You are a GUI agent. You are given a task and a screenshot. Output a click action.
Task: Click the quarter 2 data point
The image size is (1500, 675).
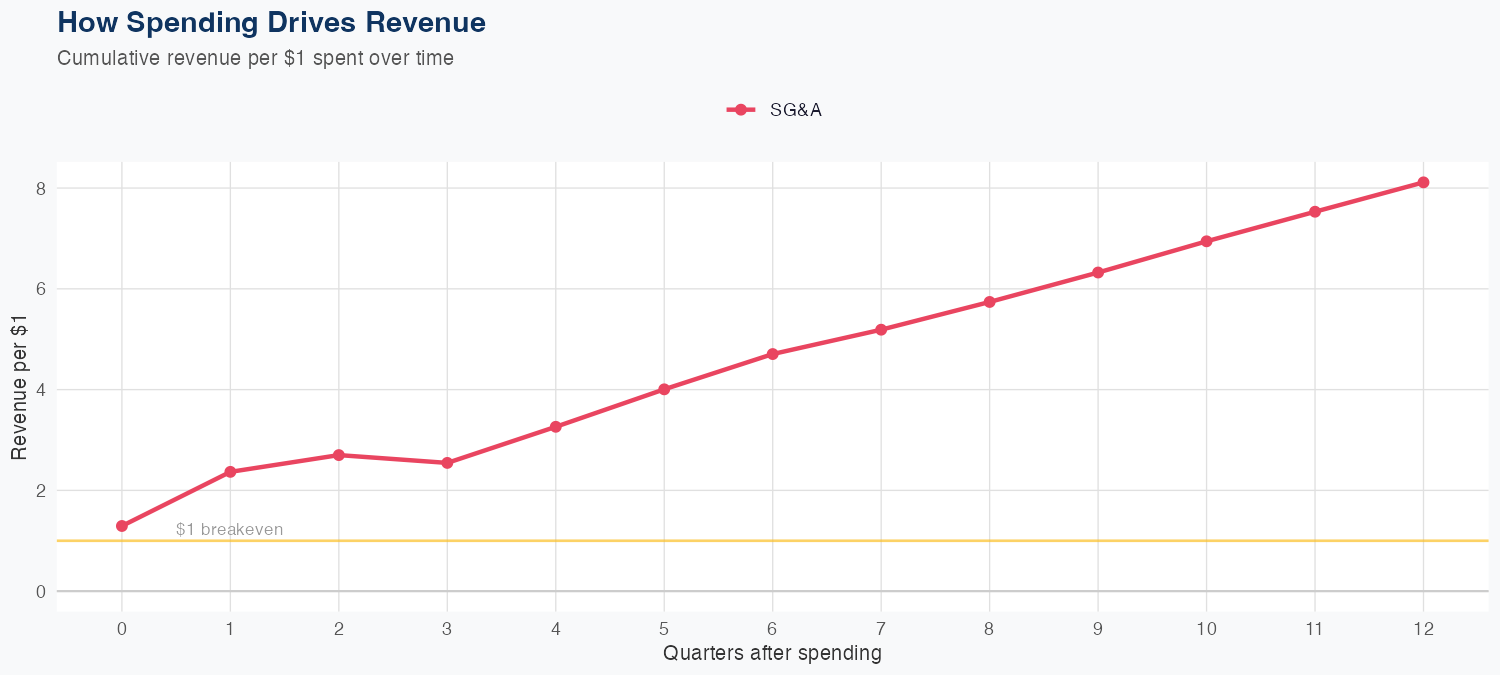[x=339, y=455]
